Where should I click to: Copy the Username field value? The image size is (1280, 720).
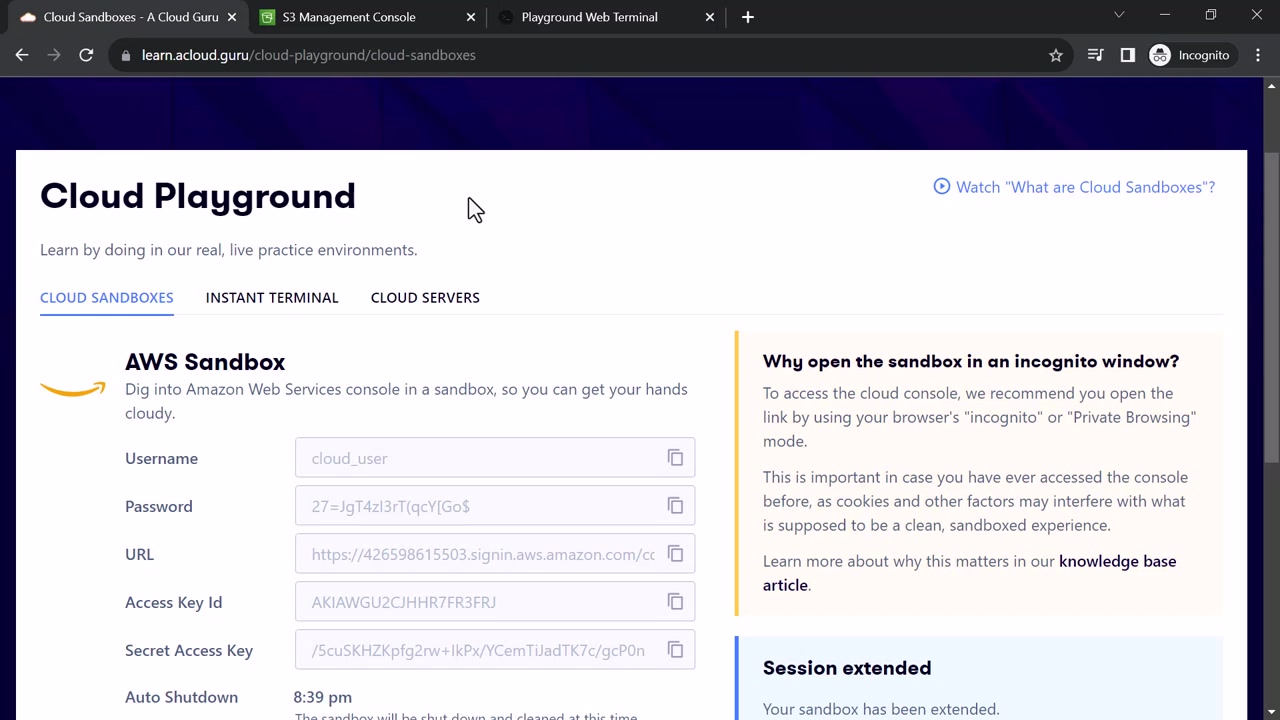pos(675,458)
